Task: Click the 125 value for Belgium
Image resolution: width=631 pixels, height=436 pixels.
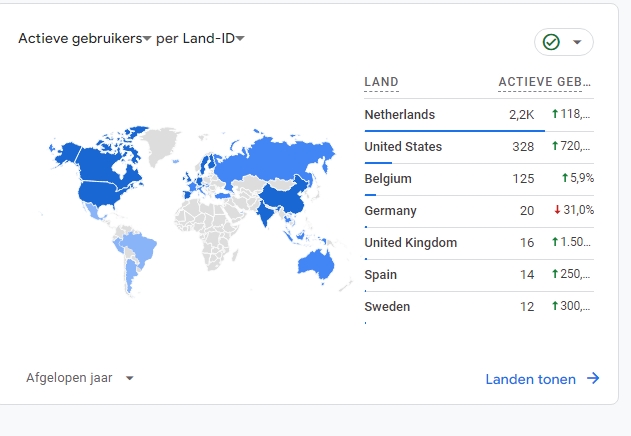Action: click(x=523, y=179)
